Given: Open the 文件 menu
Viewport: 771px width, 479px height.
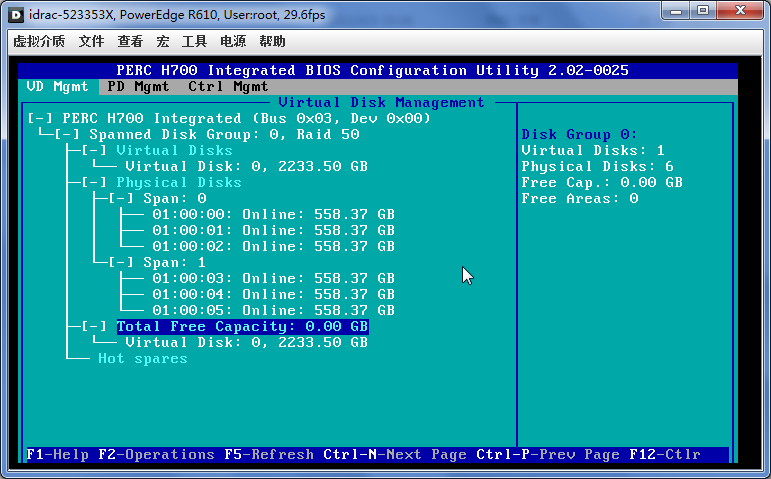Looking at the screenshot, I should pyautogui.click(x=91, y=41).
